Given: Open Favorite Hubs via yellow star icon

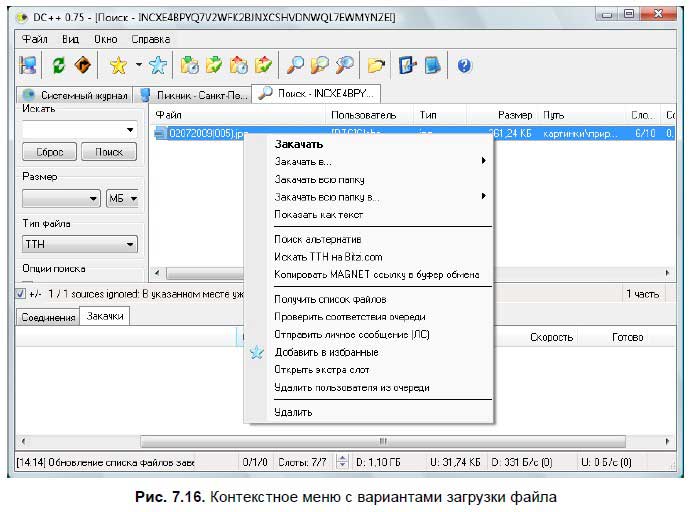Looking at the screenshot, I should point(118,66).
